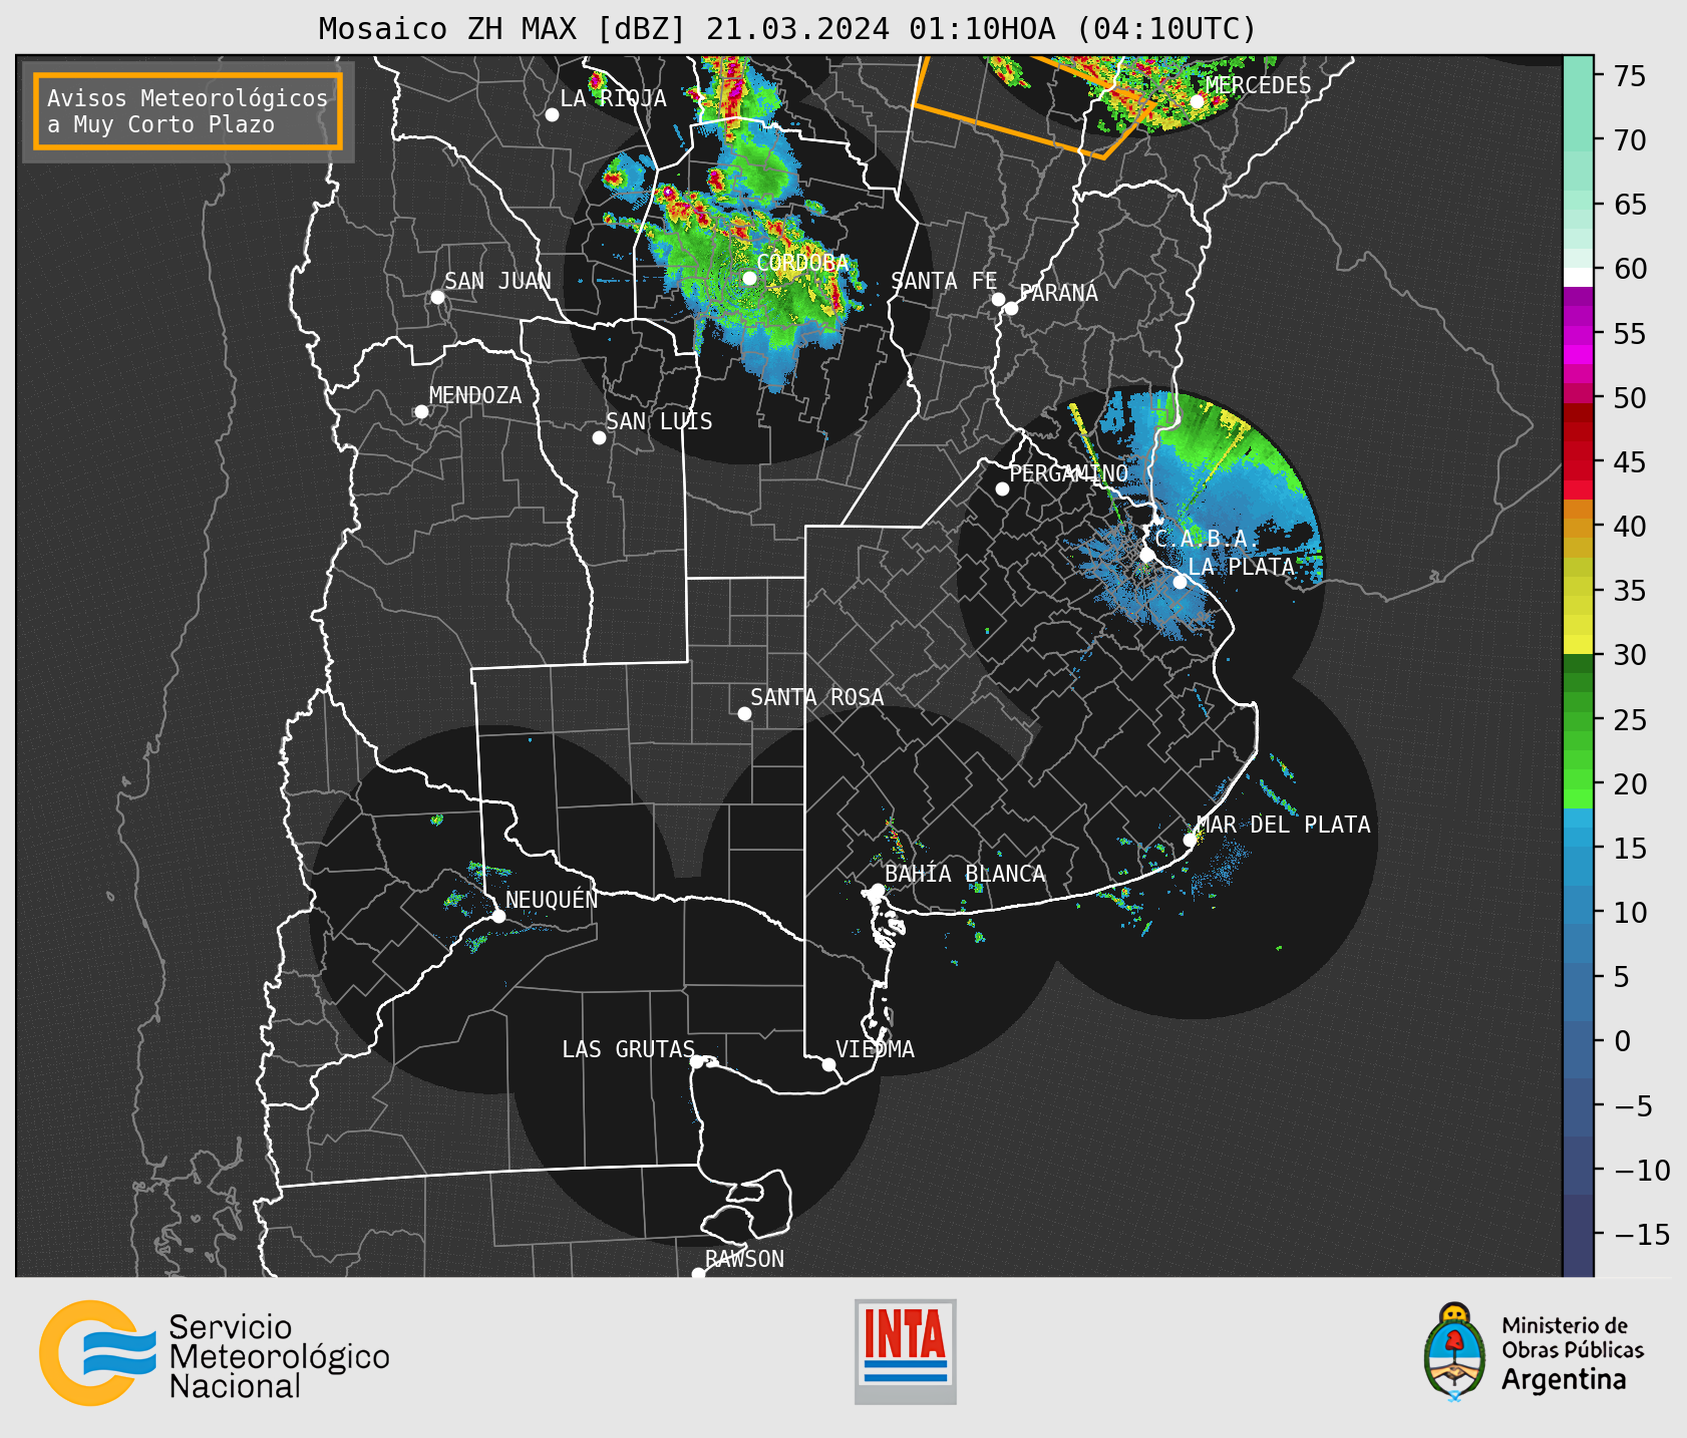Click the LA RIOJA label text
Viewport: 1687px width, 1438px height.
point(613,98)
